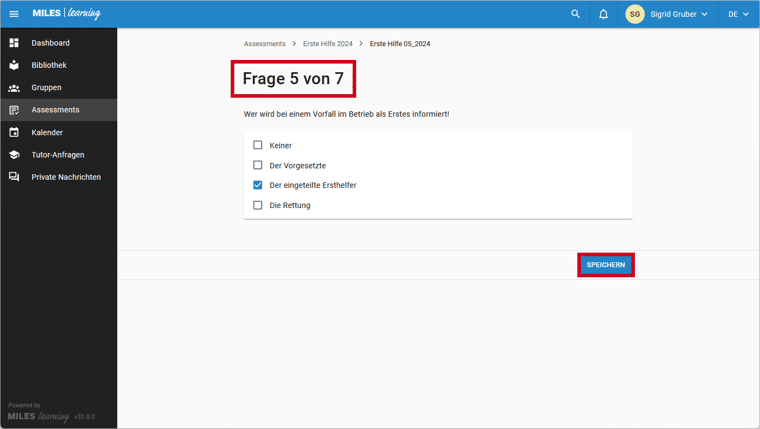Select the 'Die Rettung' checkbox
Image resolution: width=760 pixels, height=429 pixels.
point(258,205)
